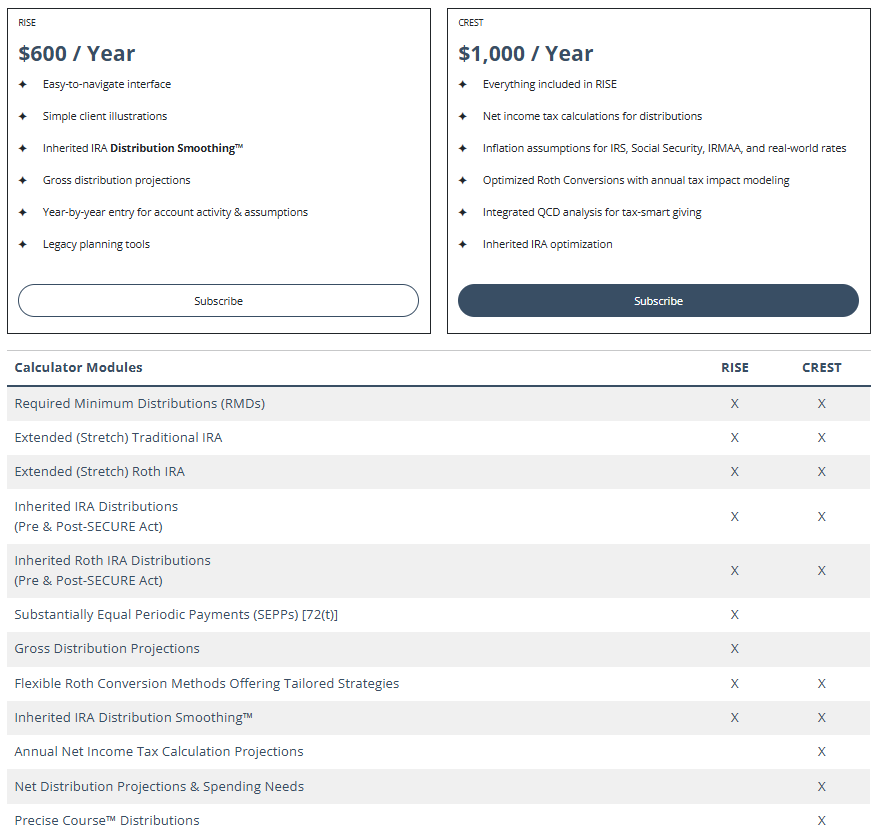Click the Inflation assumptions for IRS feature text
The height and width of the screenshot is (830, 871).
tap(664, 148)
